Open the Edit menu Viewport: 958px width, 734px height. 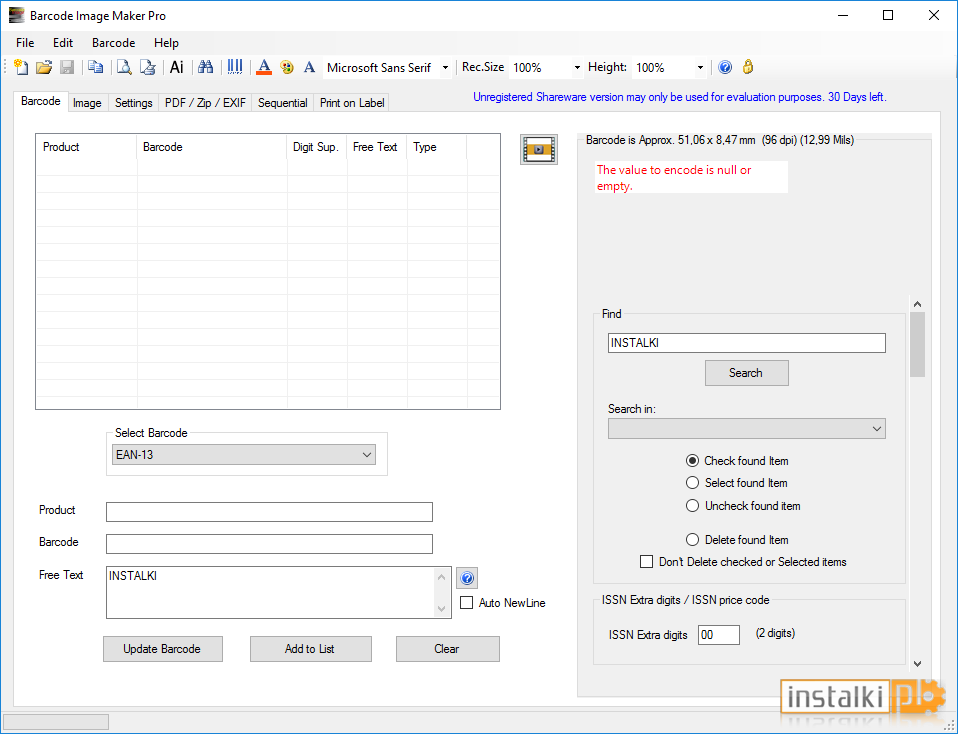[63, 43]
